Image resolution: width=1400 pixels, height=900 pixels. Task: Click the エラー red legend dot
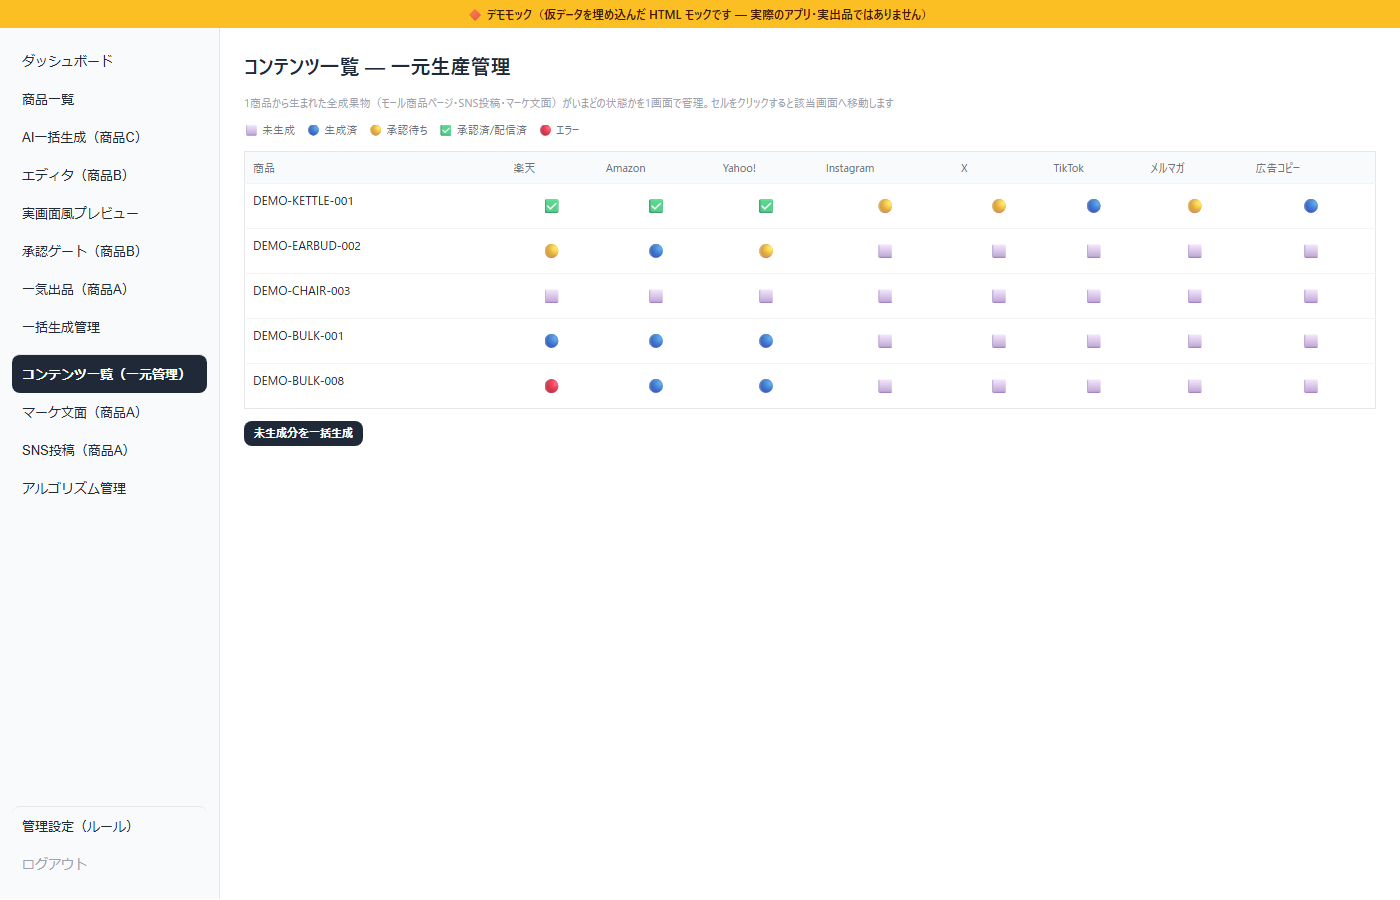pos(545,130)
